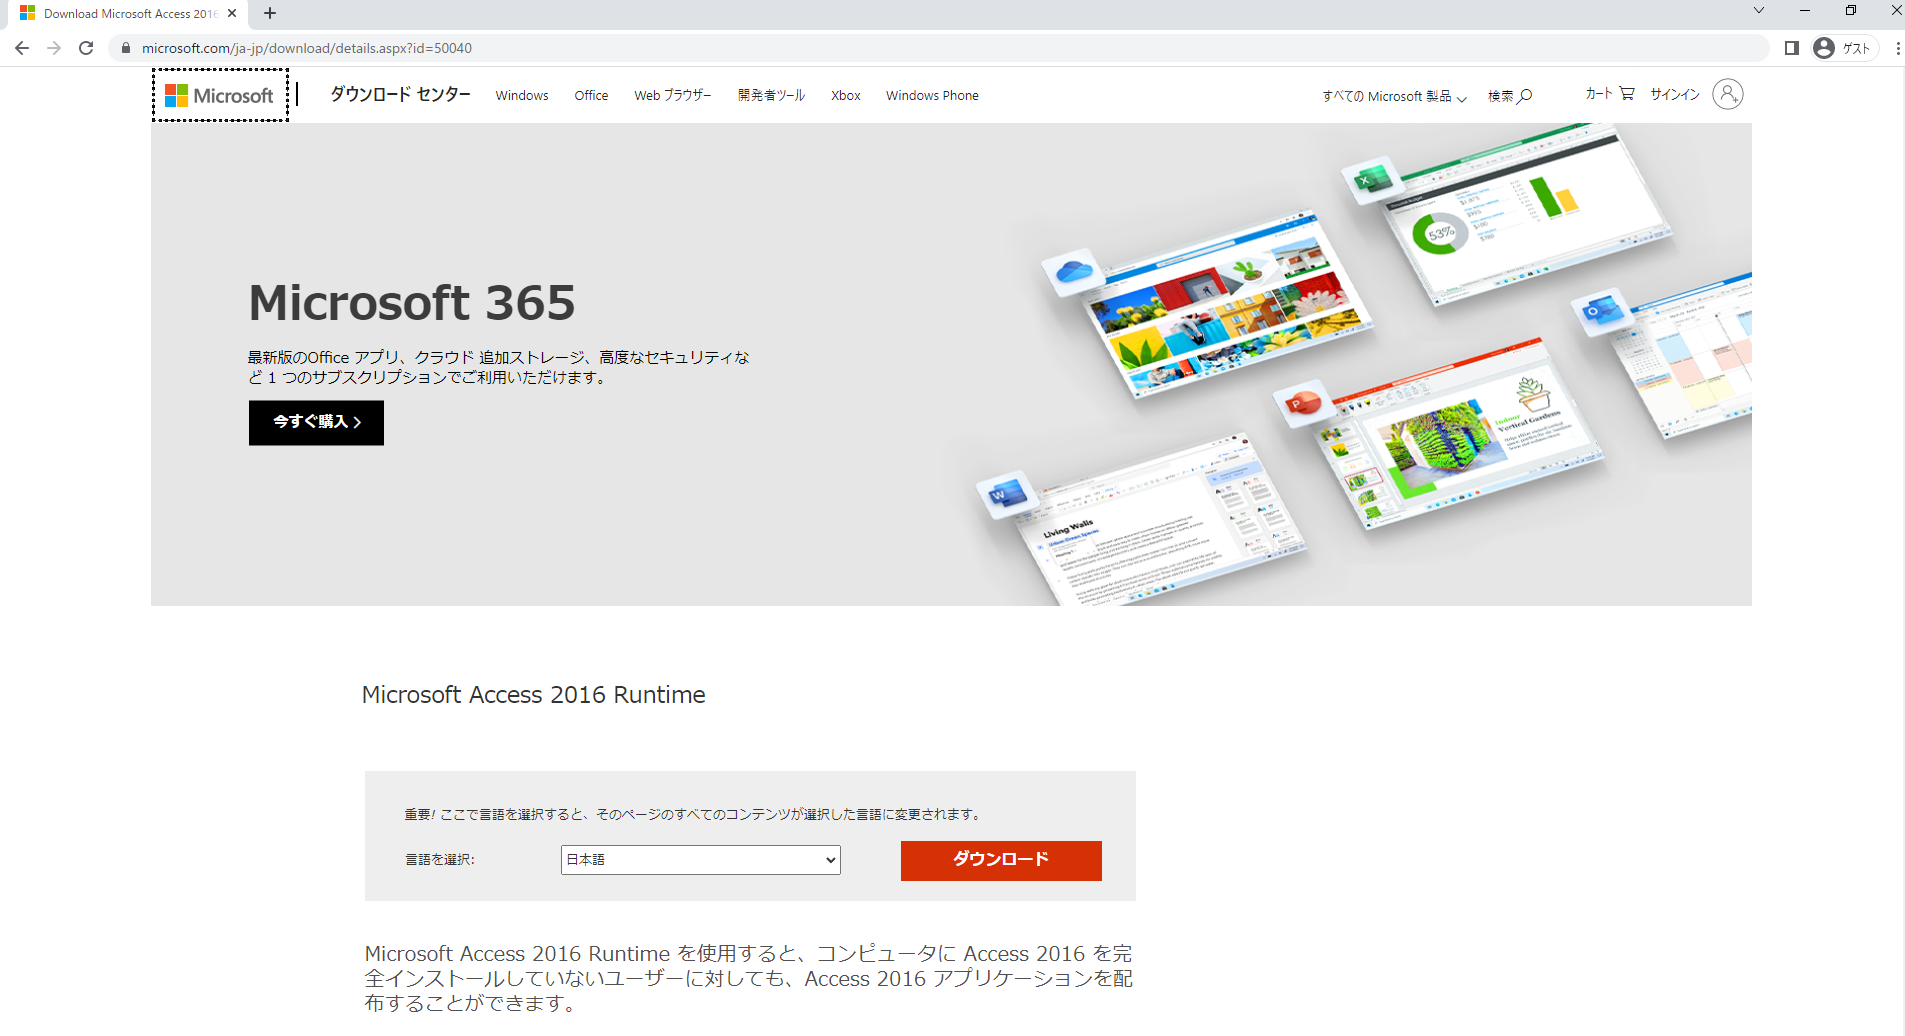Toggle the browser side panel icon

coord(1792,48)
